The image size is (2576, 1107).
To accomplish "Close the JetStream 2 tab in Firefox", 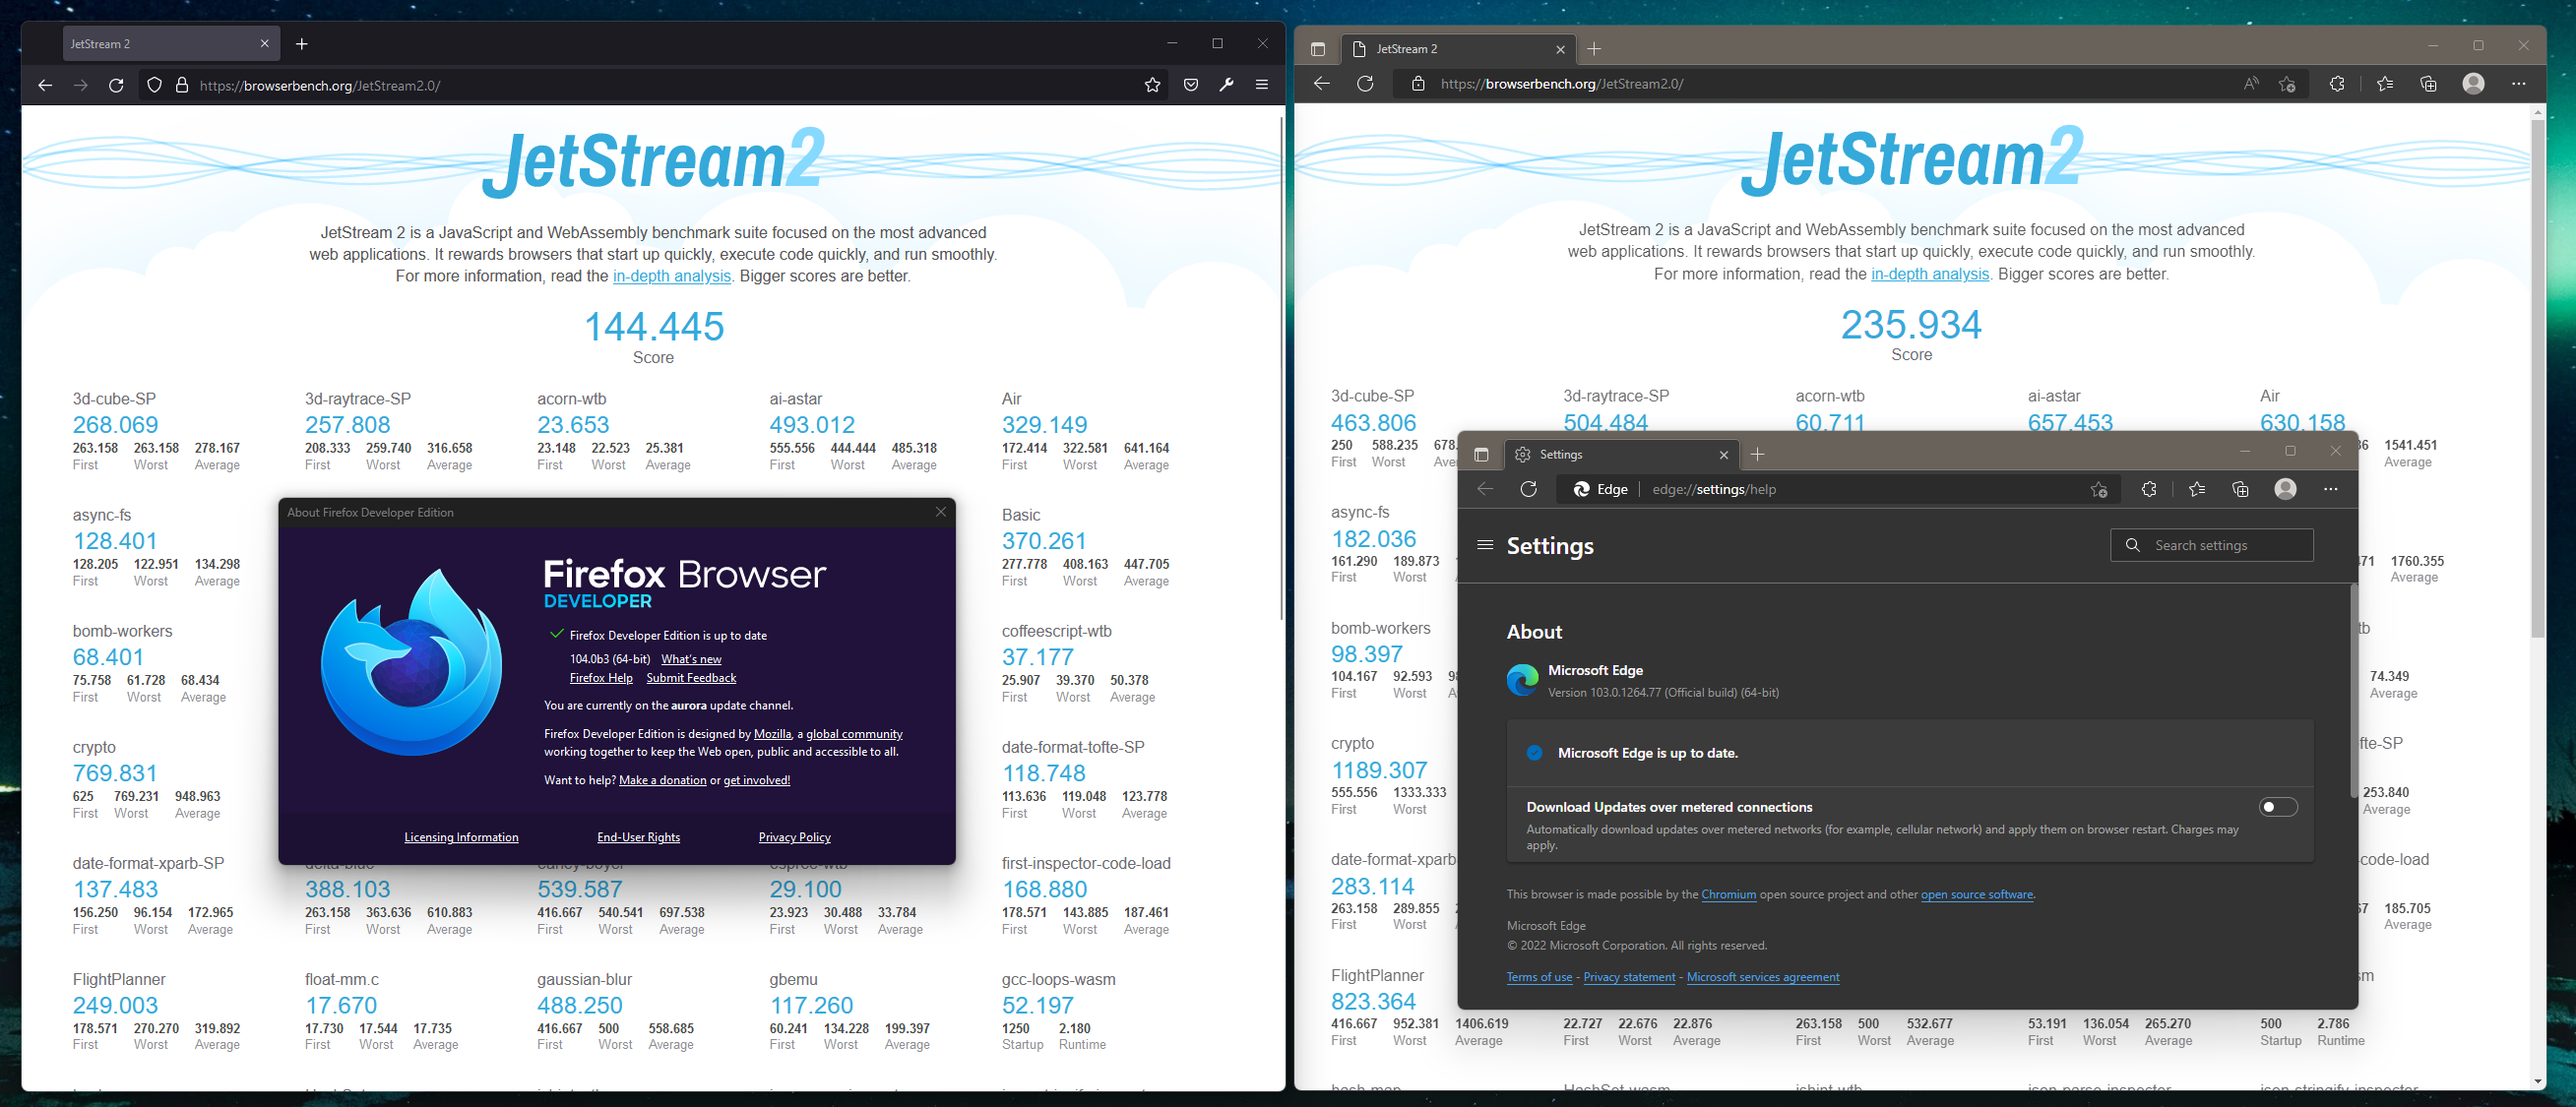I will point(264,44).
